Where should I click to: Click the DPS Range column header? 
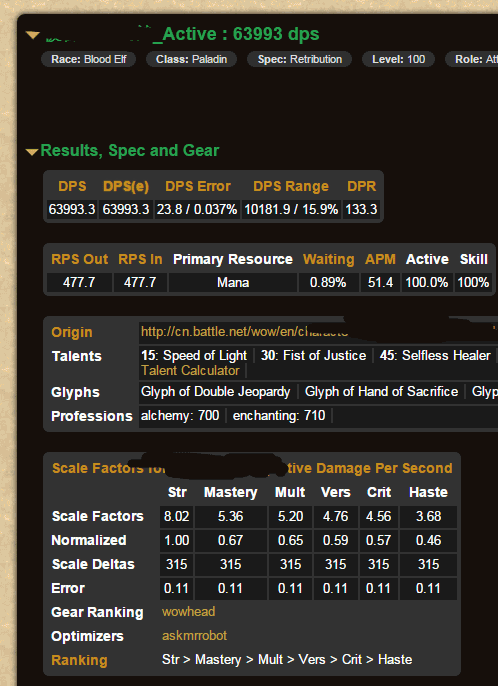pos(291,186)
